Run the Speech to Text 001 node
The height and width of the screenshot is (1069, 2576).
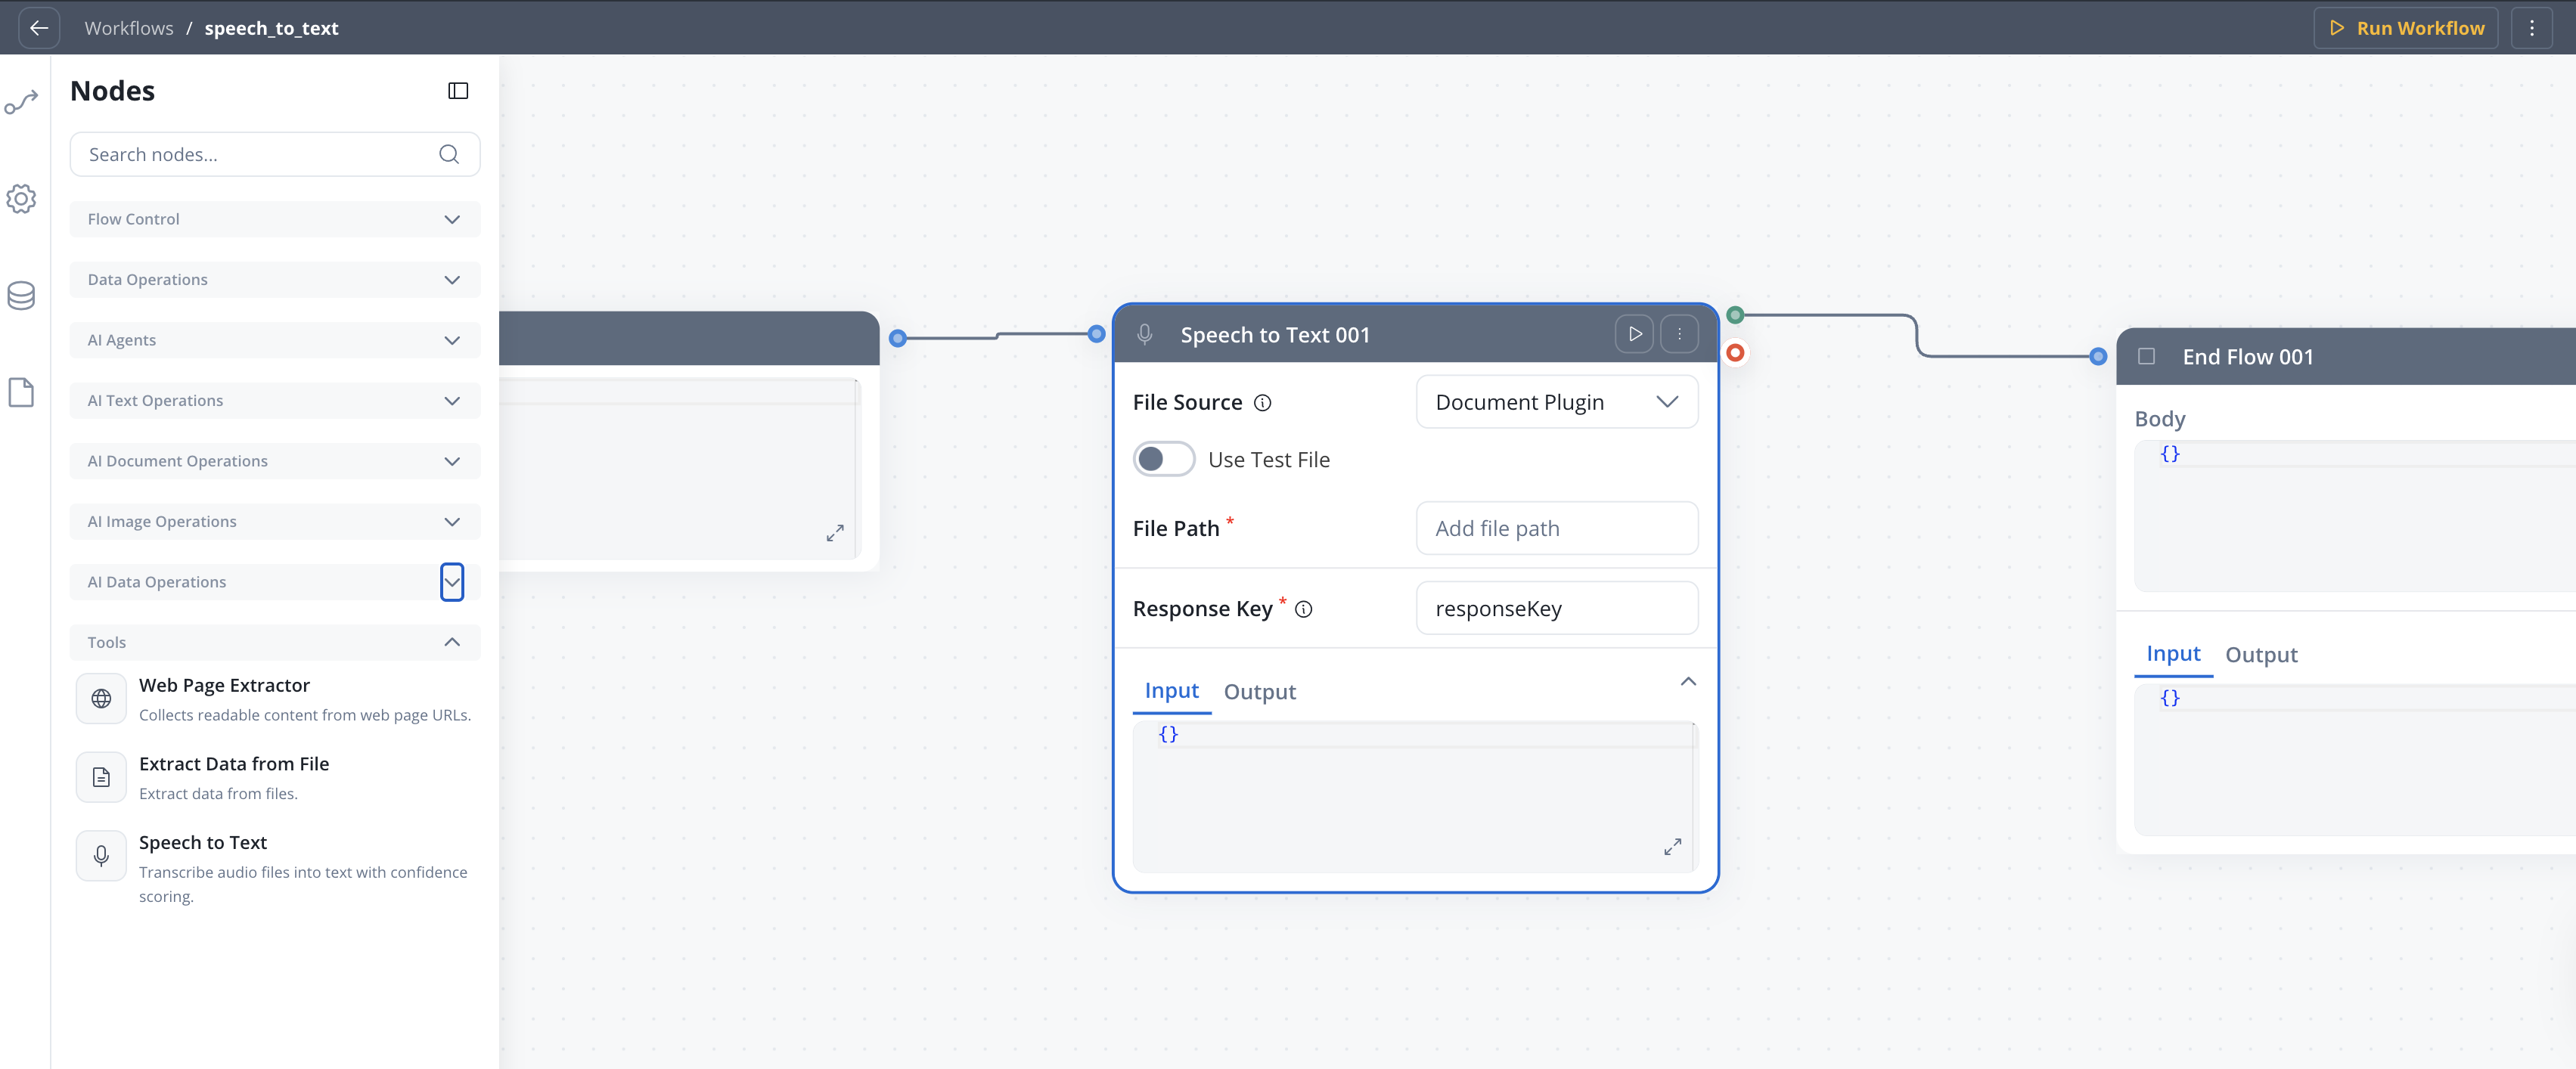[x=1634, y=334]
